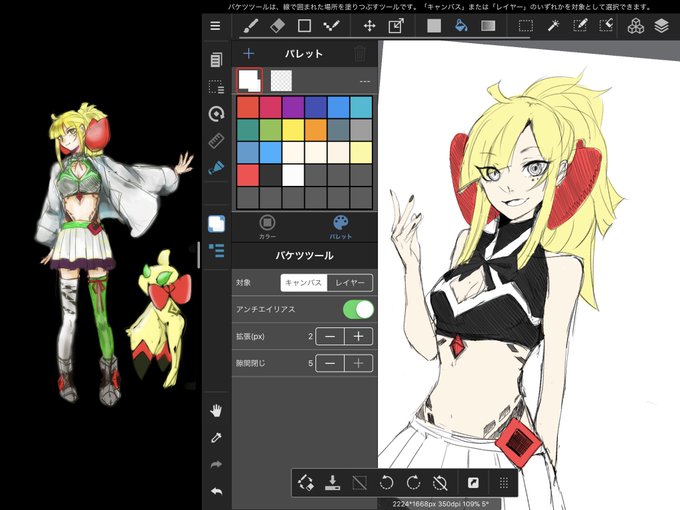Open the Layers panel icon

tap(661, 26)
